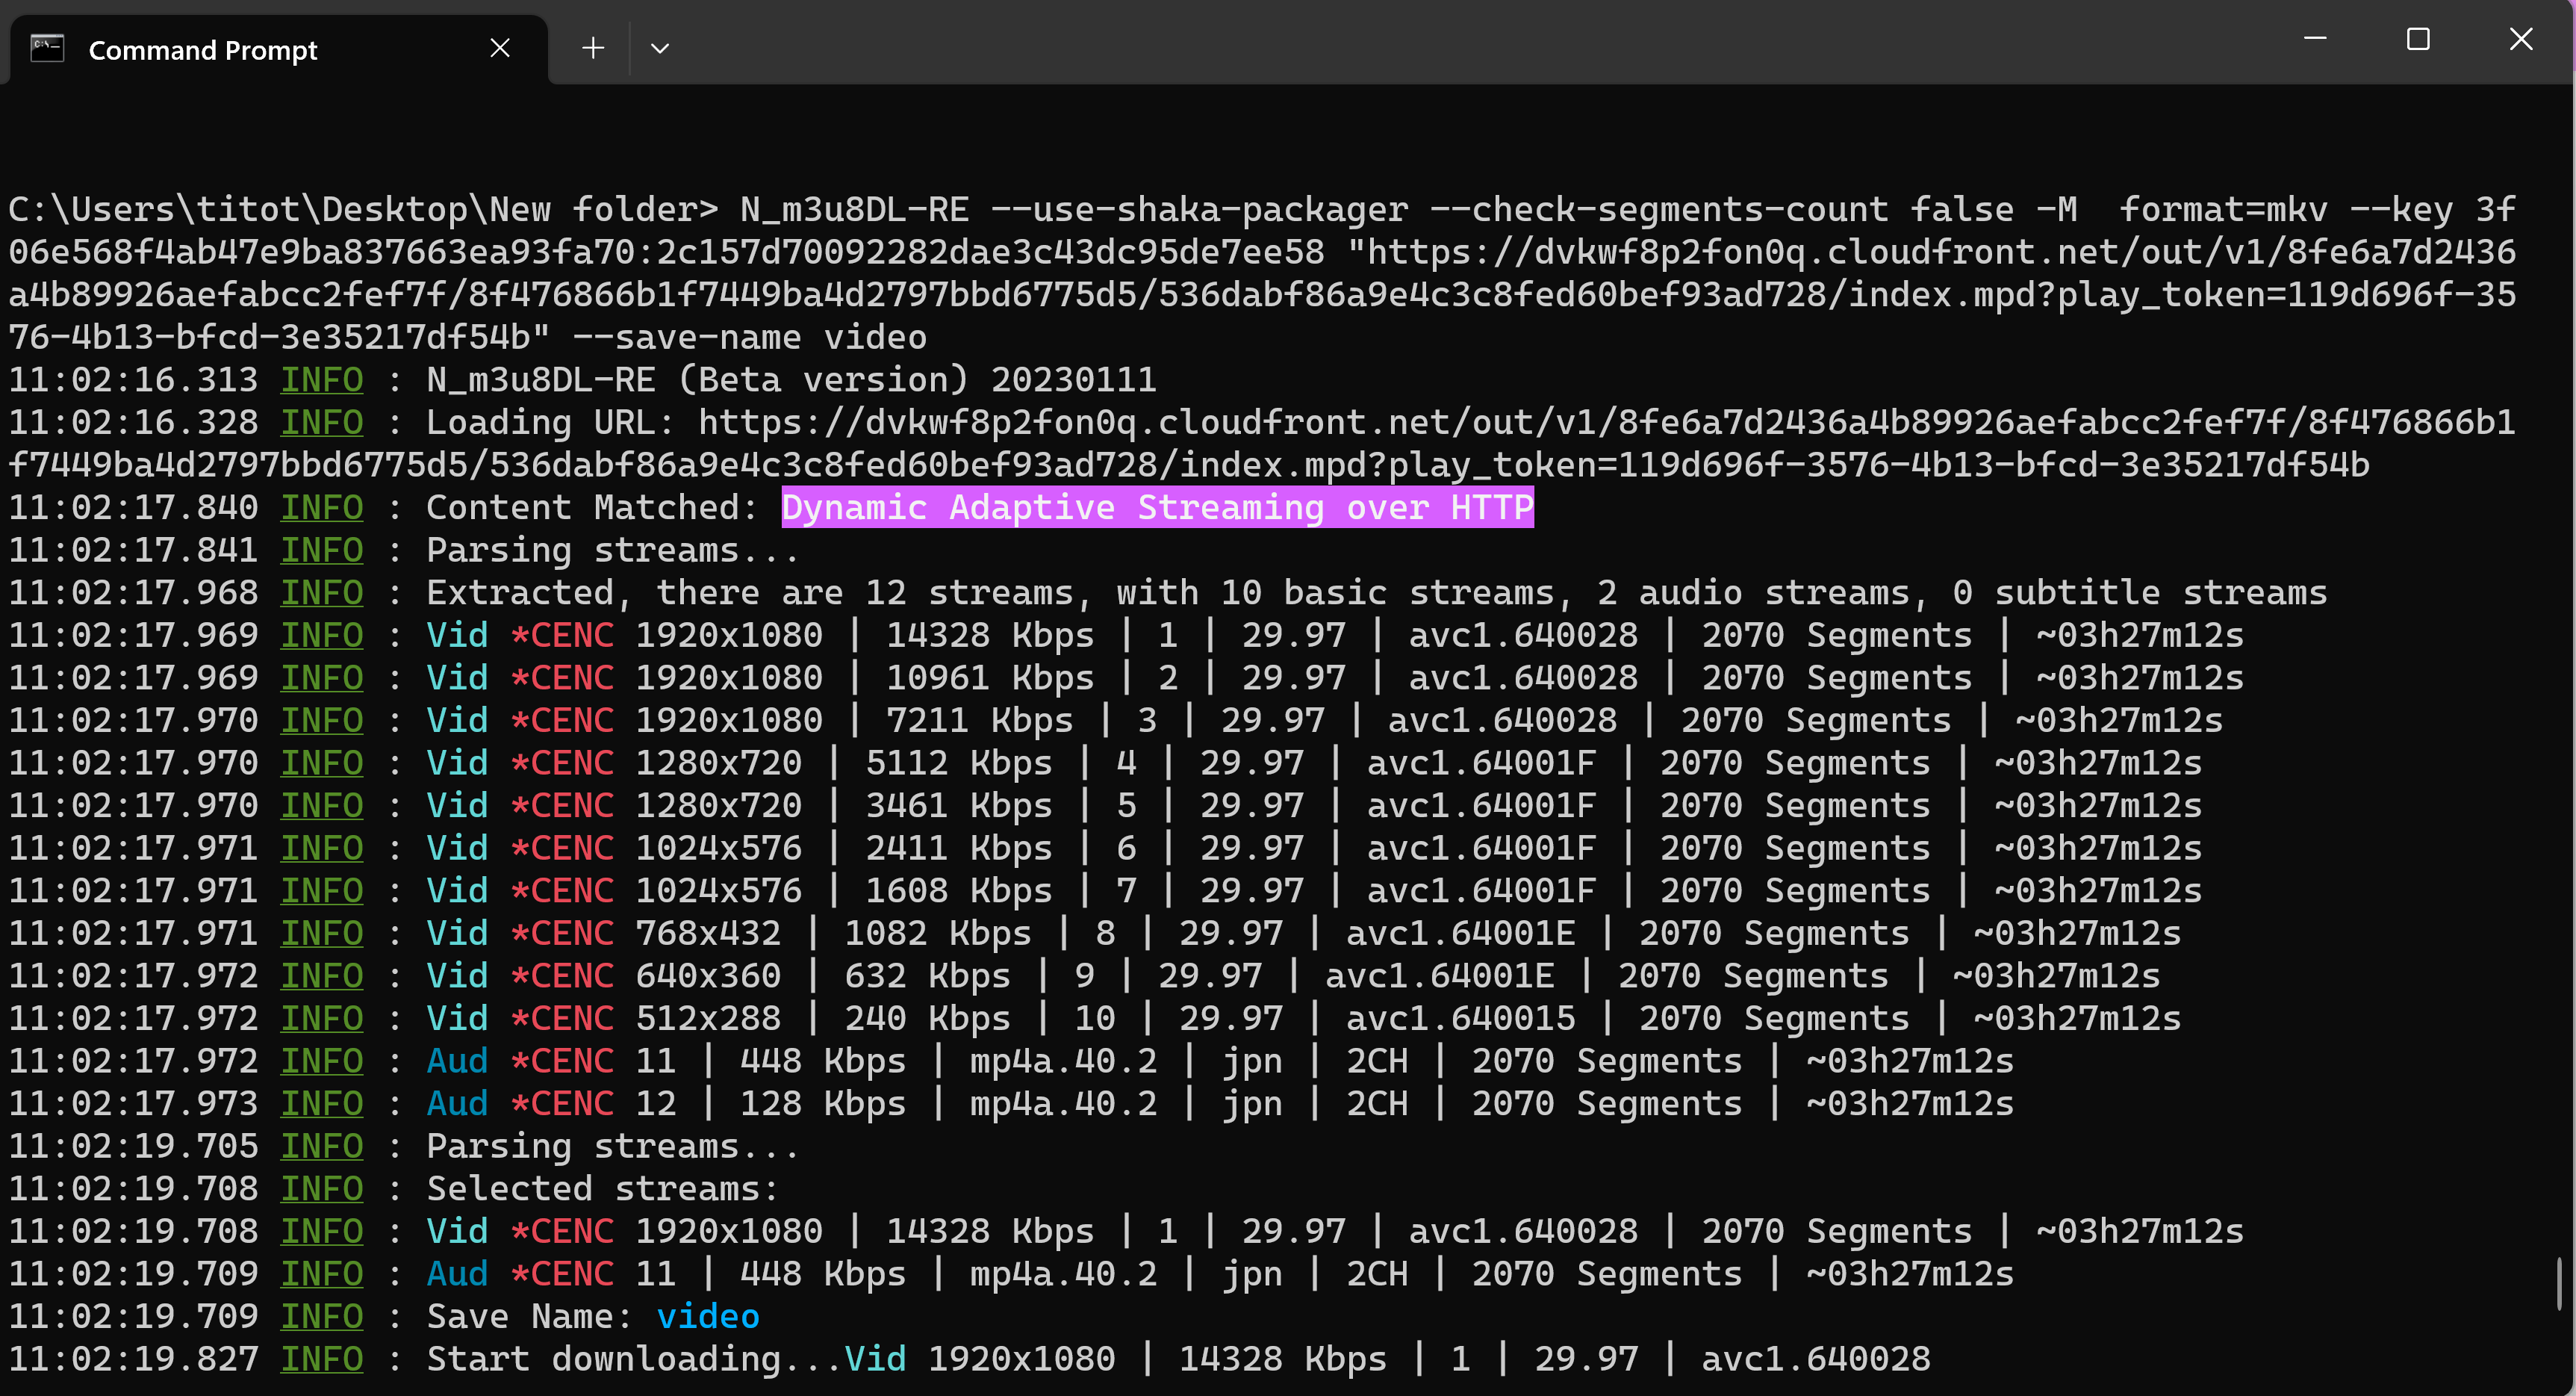The height and width of the screenshot is (1396, 2576).
Task: Select the Command Prompt tab
Action: point(203,50)
